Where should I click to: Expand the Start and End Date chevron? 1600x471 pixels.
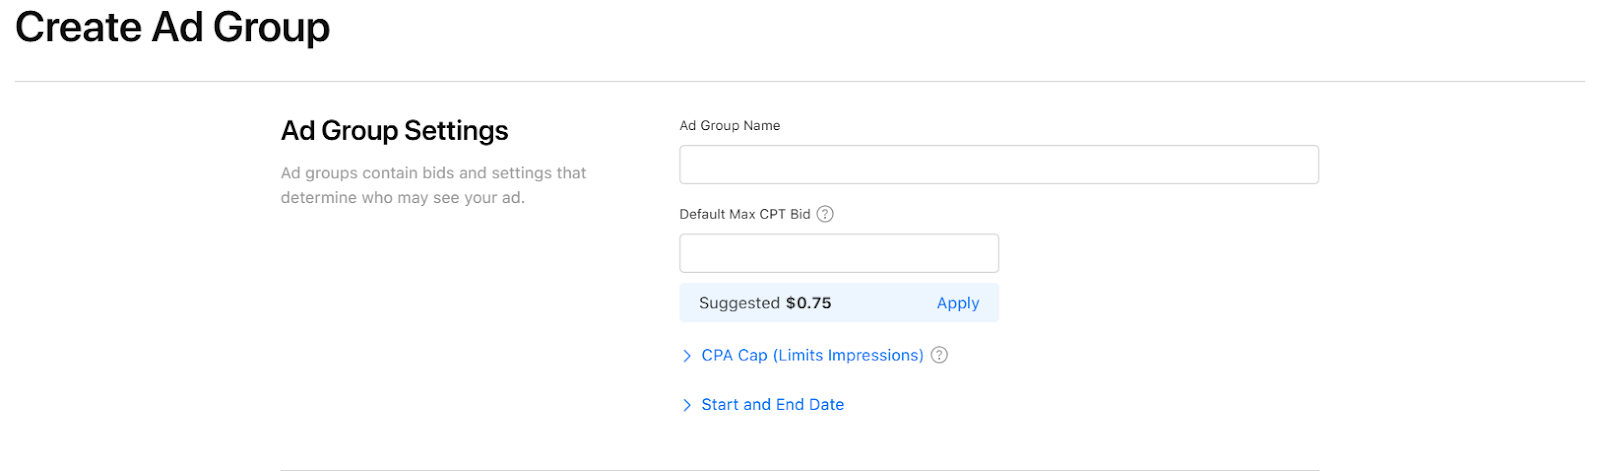[687, 405]
